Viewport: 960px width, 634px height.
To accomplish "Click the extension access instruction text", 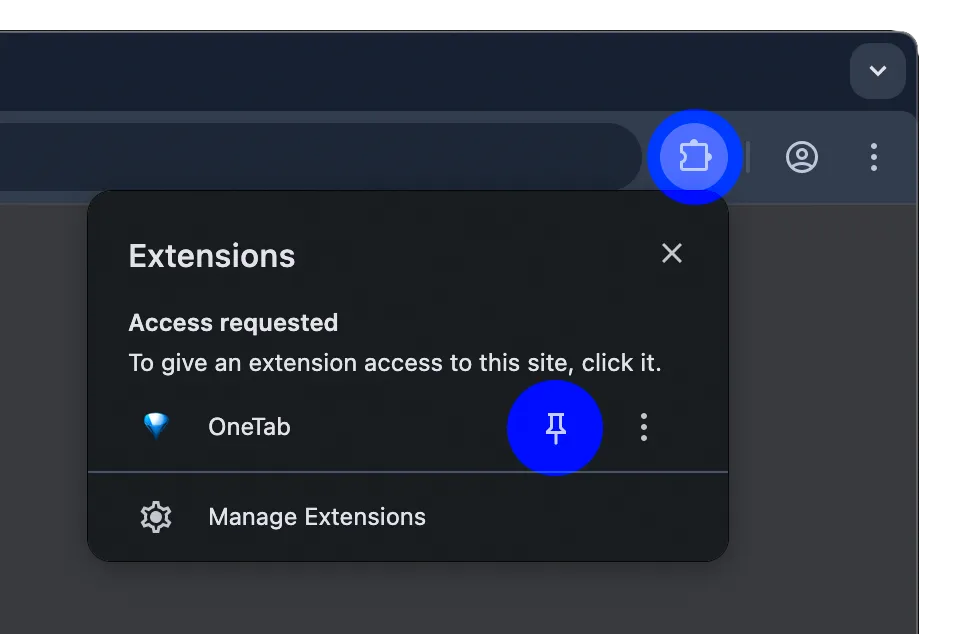I will tap(395, 362).
